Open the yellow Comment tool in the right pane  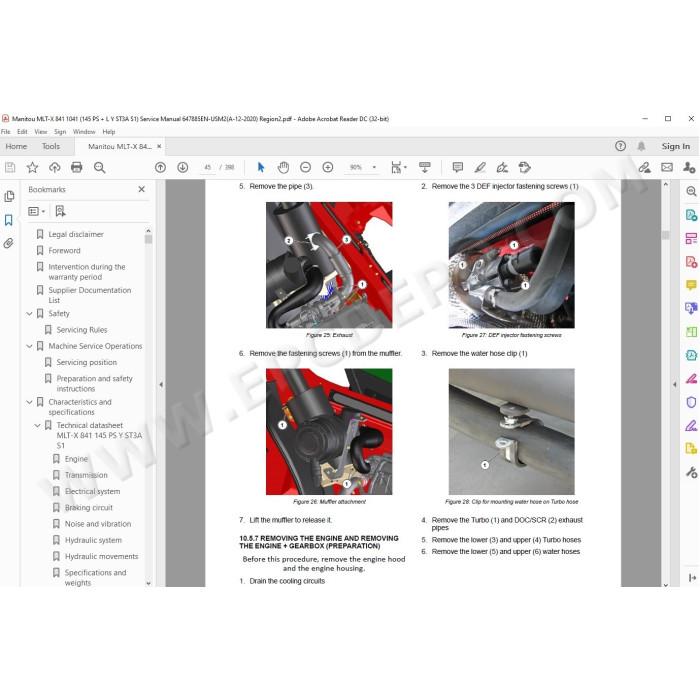[691, 285]
